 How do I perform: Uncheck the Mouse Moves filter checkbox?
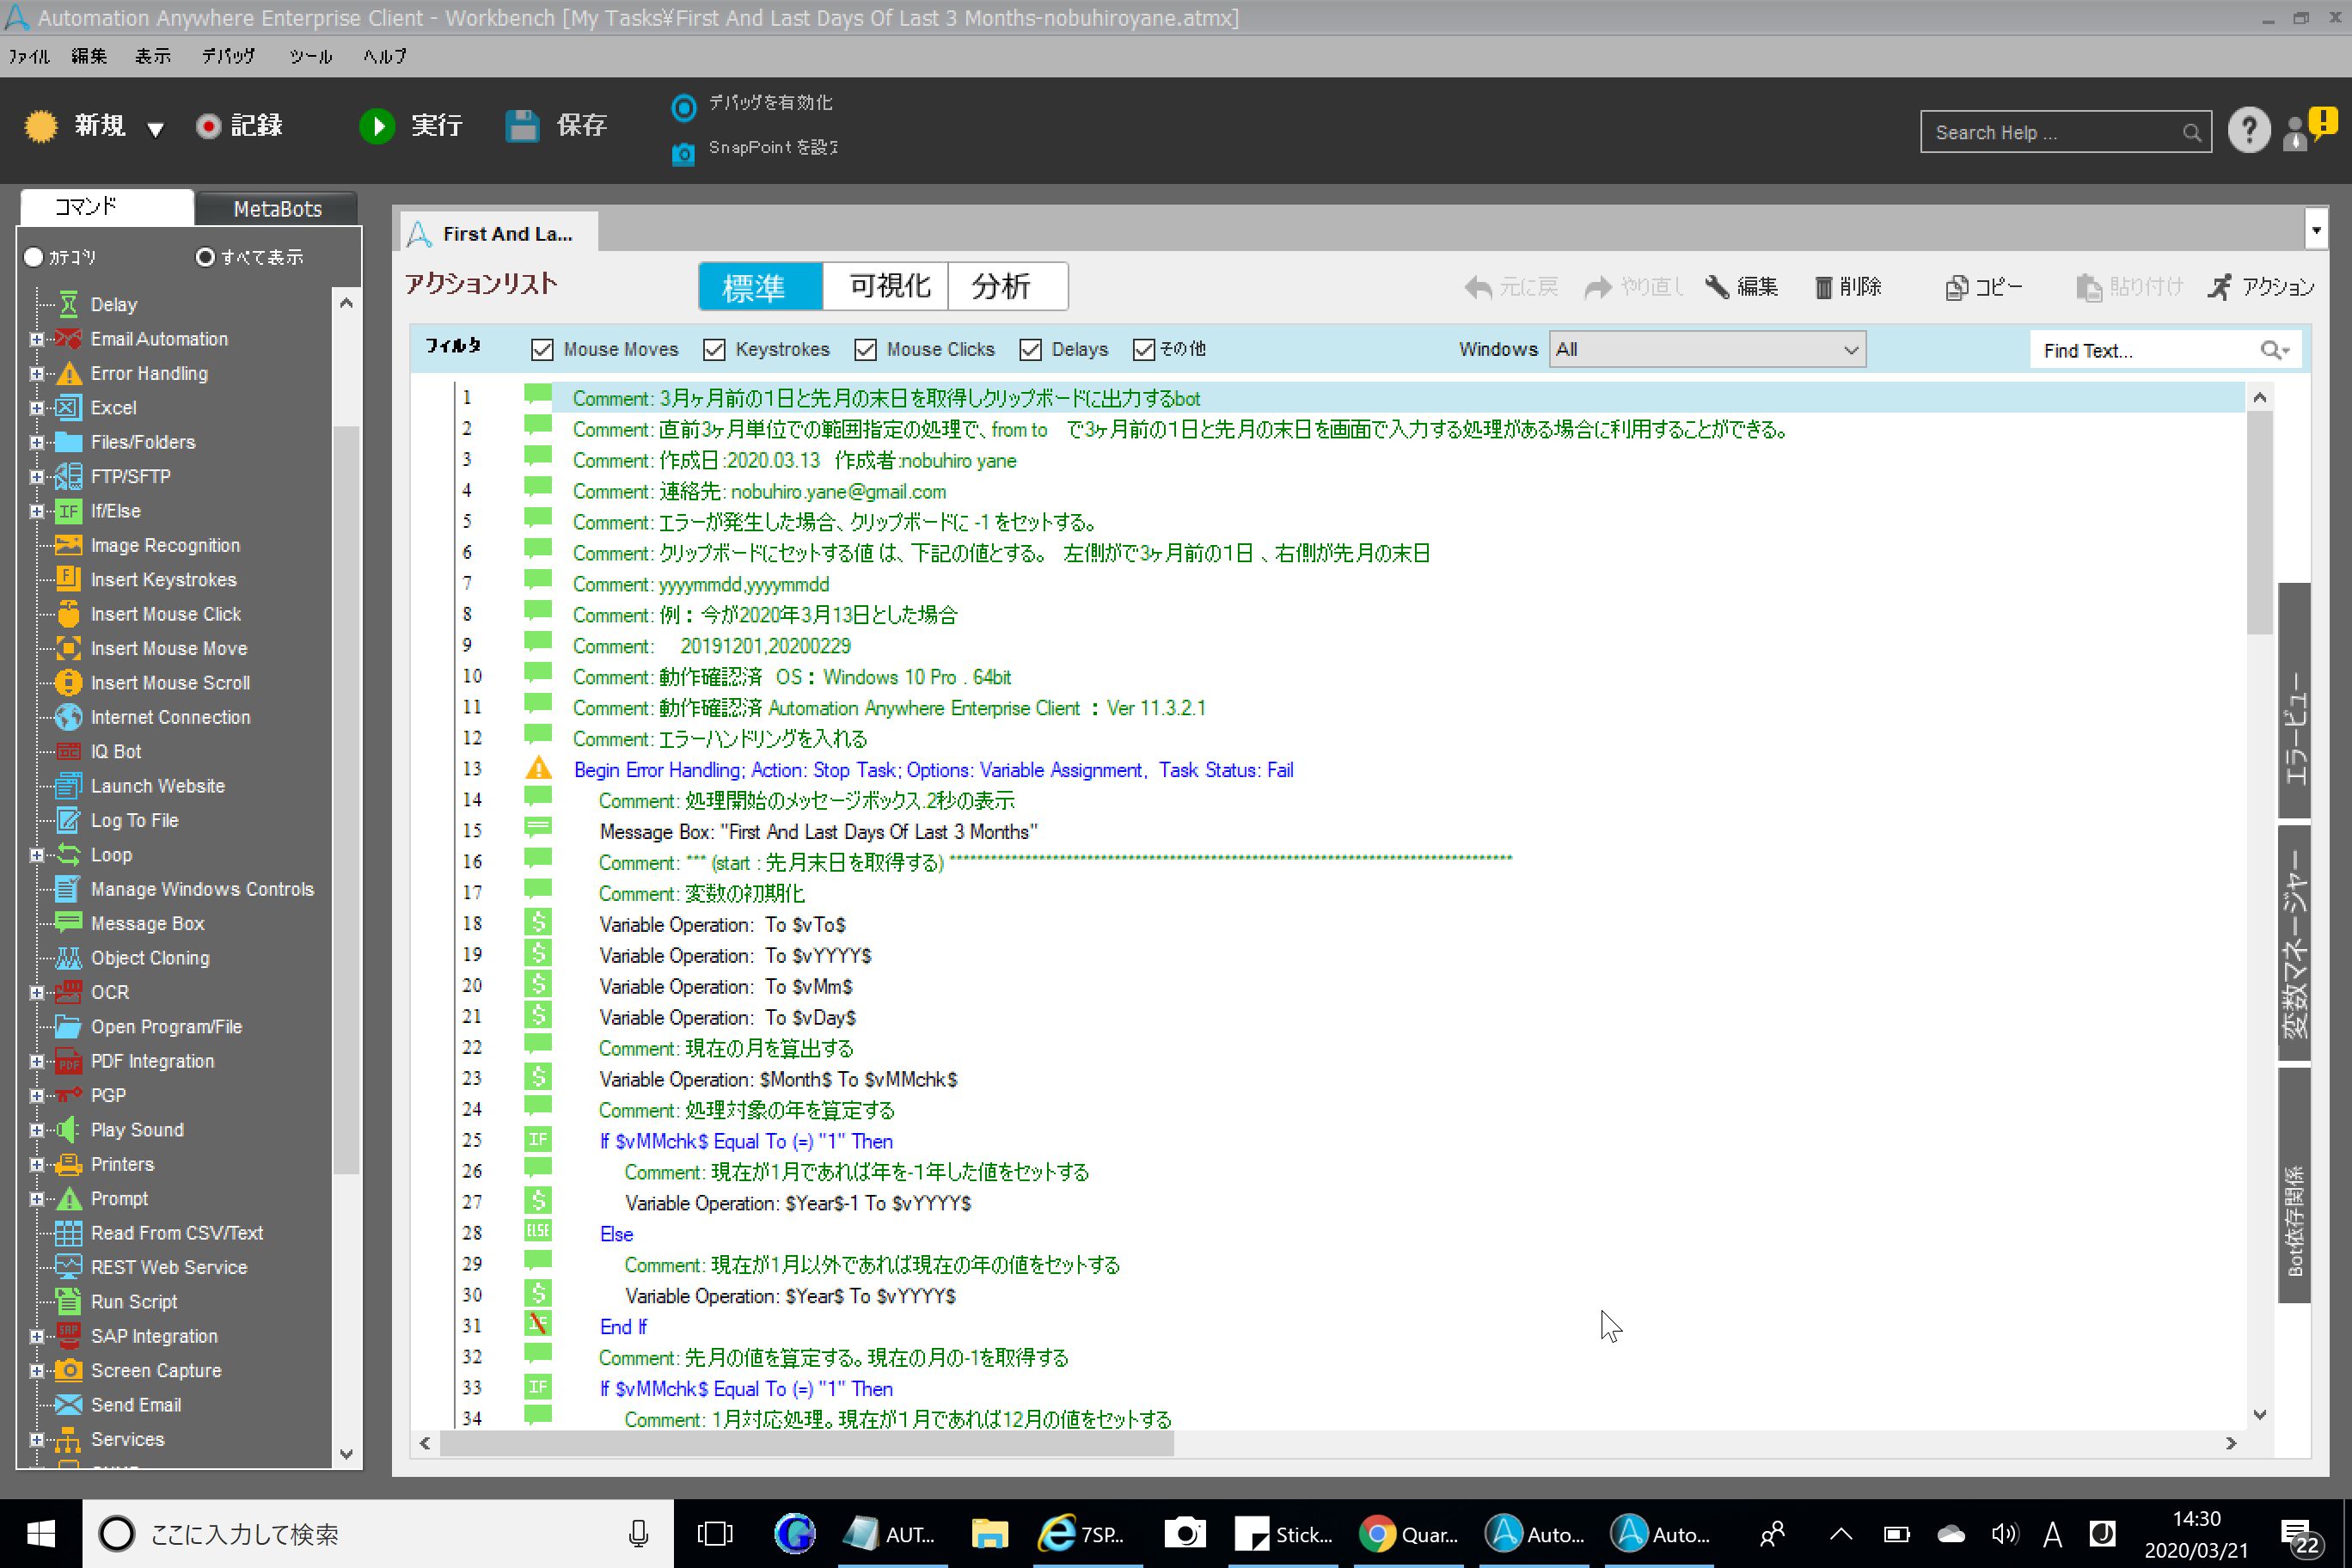(x=542, y=349)
